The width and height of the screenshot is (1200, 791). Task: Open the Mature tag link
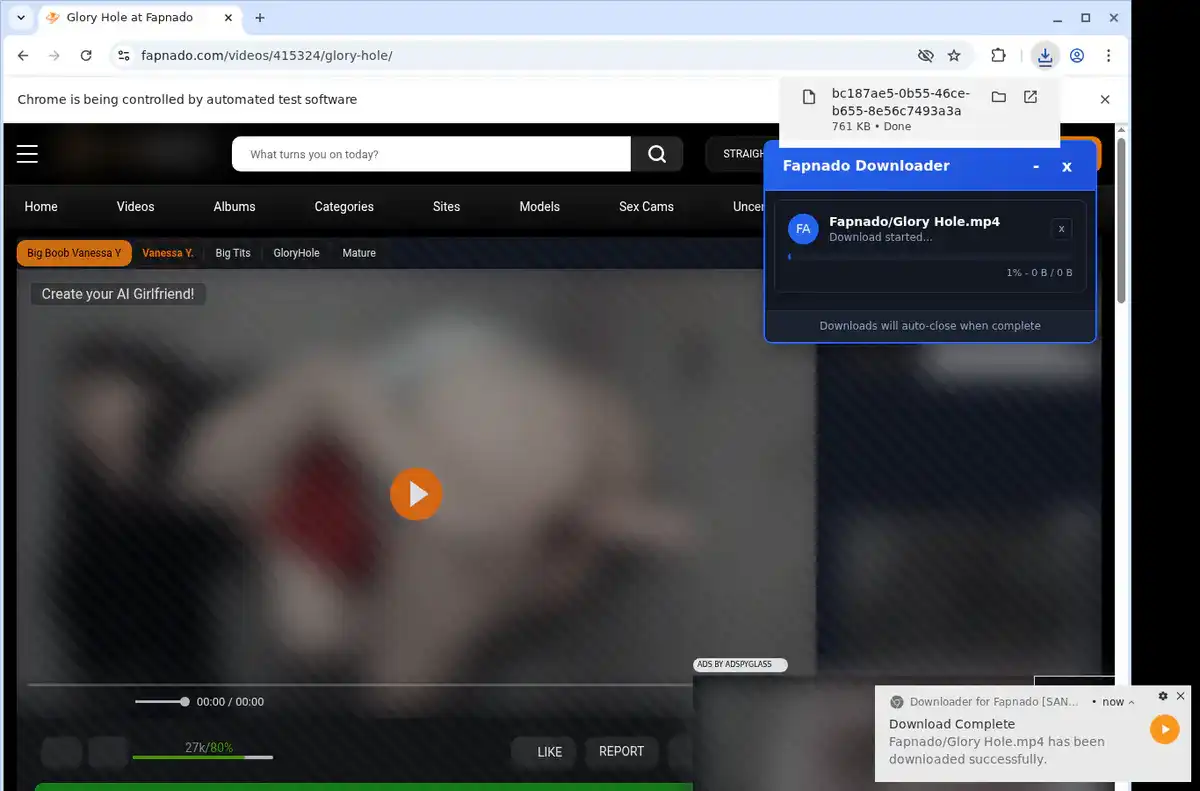[359, 253]
